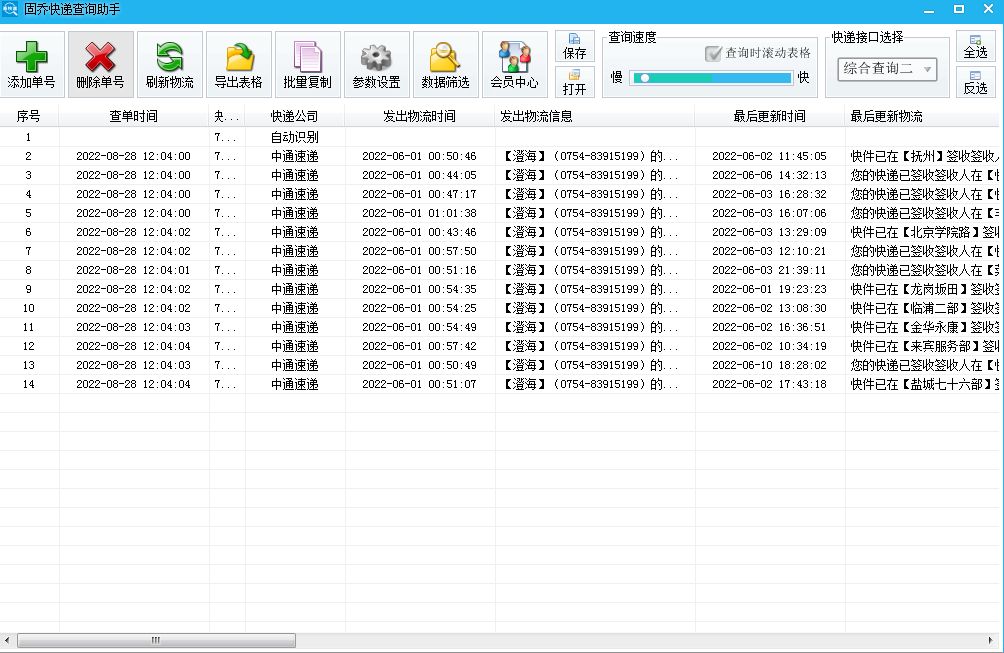The height and width of the screenshot is (653, 1004).
Task: Click the 数据筛选 data filter icon
Action: [445, 63]
